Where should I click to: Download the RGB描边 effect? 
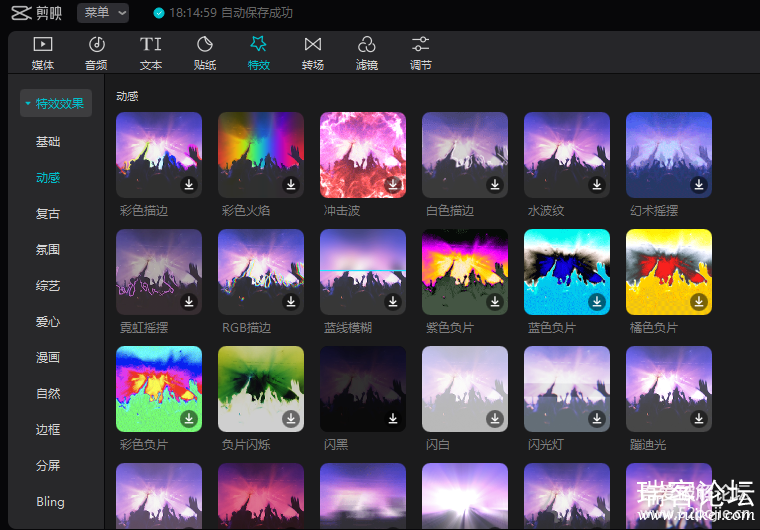tap(291, 301)
